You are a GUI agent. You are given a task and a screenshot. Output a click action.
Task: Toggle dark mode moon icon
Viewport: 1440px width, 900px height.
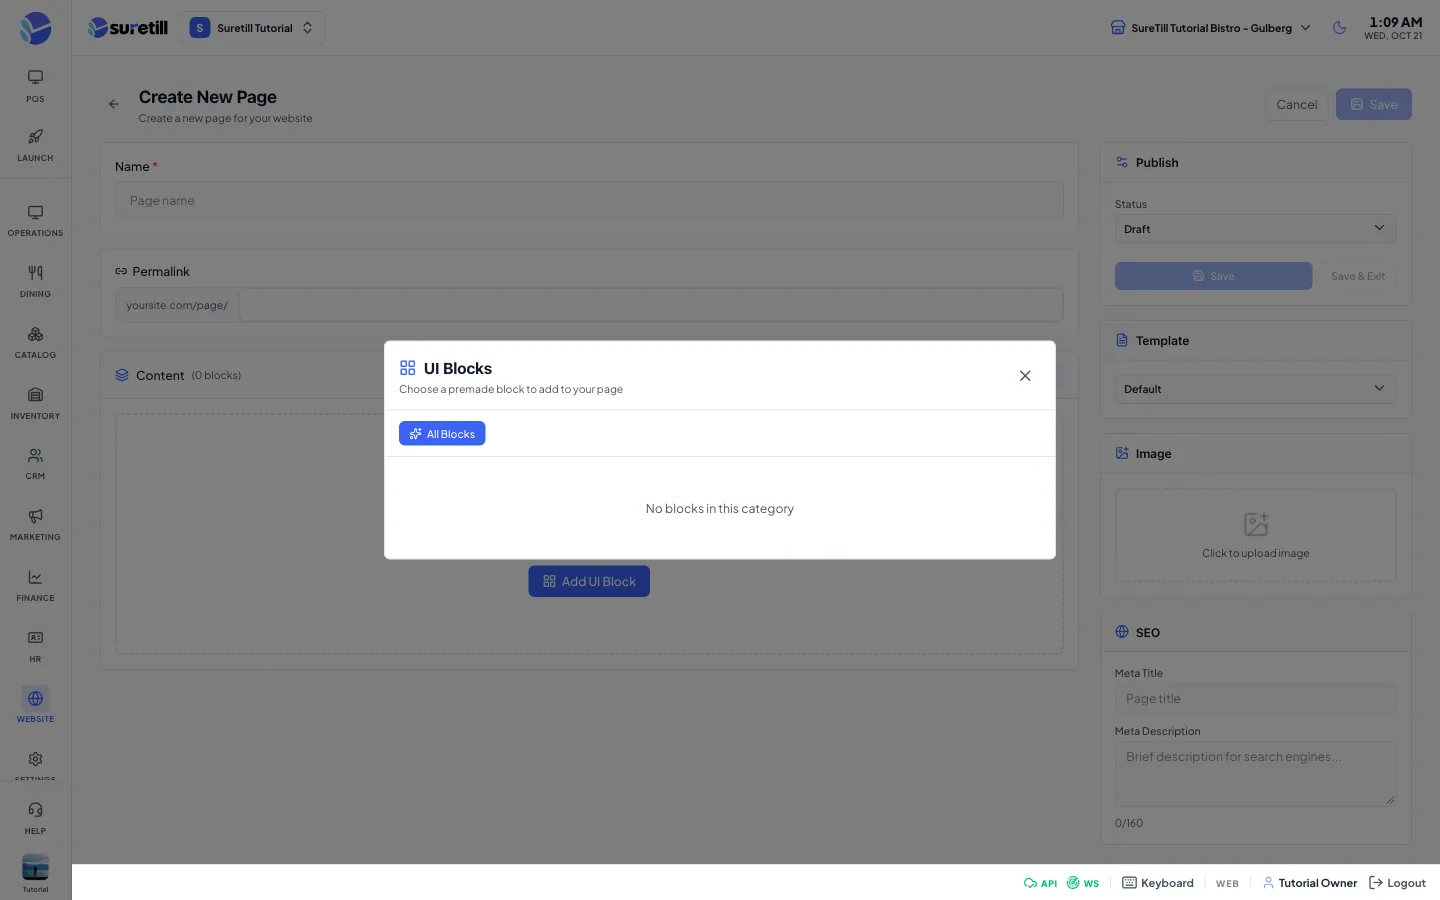pos(1340,28)
